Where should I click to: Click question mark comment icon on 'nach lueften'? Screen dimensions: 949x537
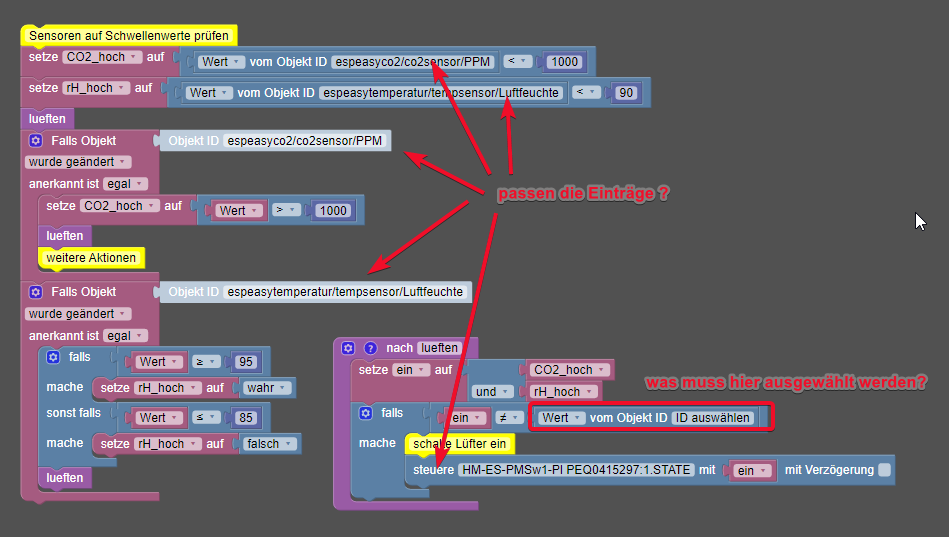tap(370, 348)
